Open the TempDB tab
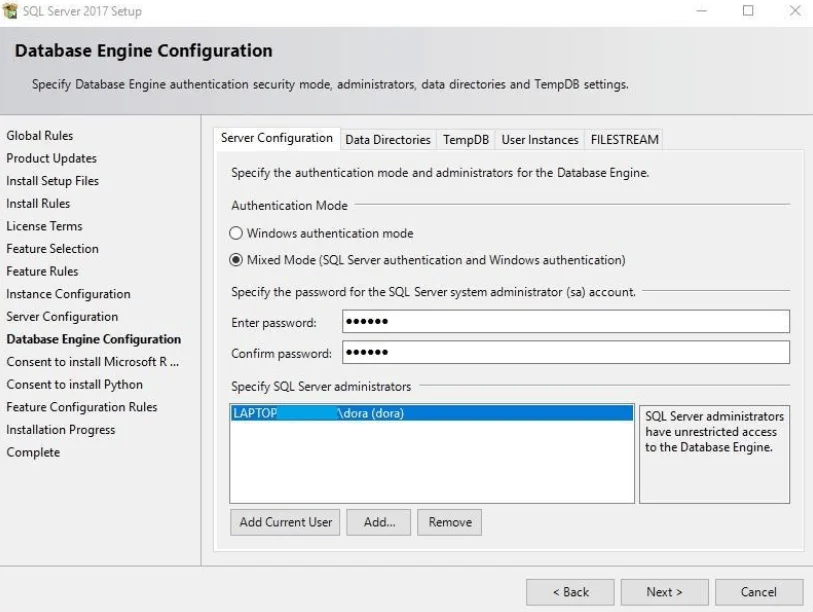 [x=466, y=139]
